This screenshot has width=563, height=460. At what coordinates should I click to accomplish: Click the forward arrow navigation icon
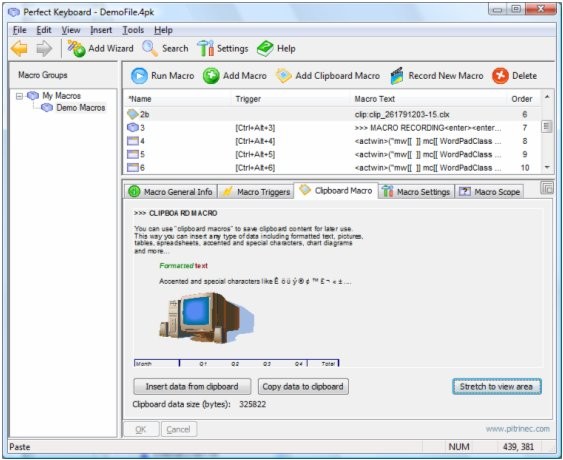[x=44, y=48]
